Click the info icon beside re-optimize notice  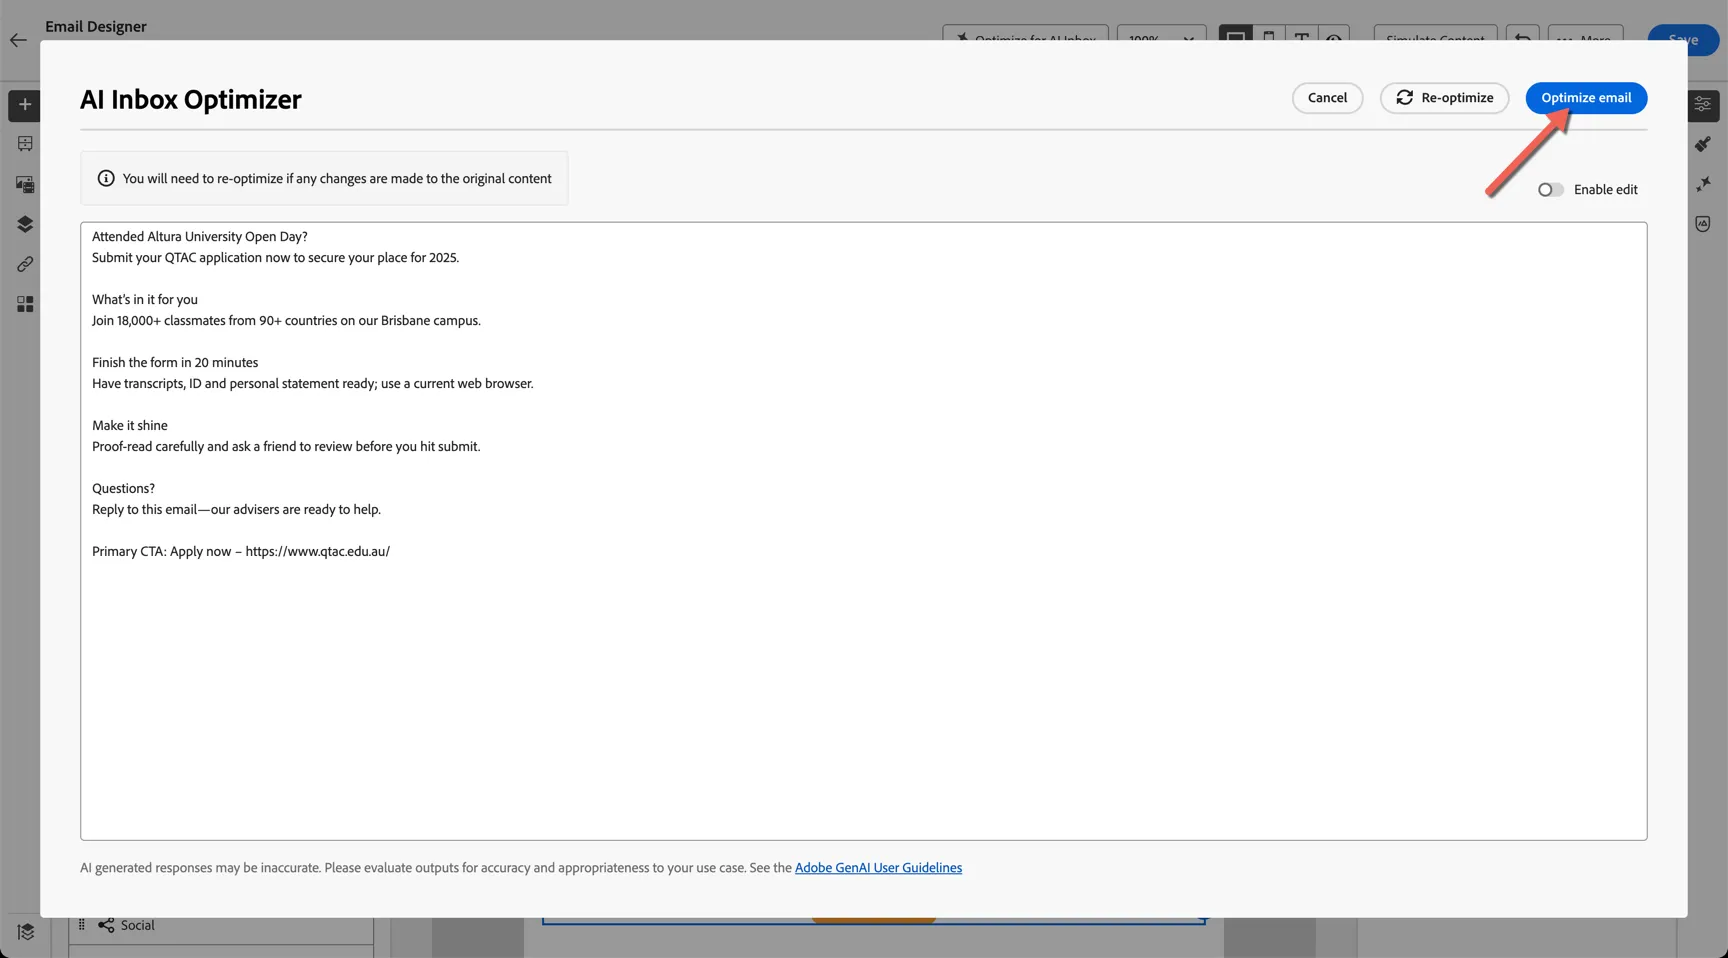106,179
